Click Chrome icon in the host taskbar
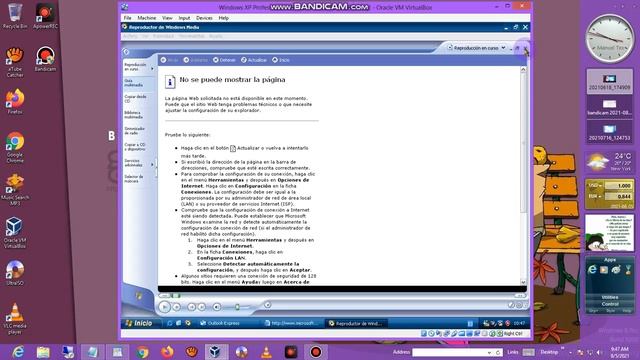Image resolution: width=640 pixels, height=360 pixels. [x=142, y=352]
